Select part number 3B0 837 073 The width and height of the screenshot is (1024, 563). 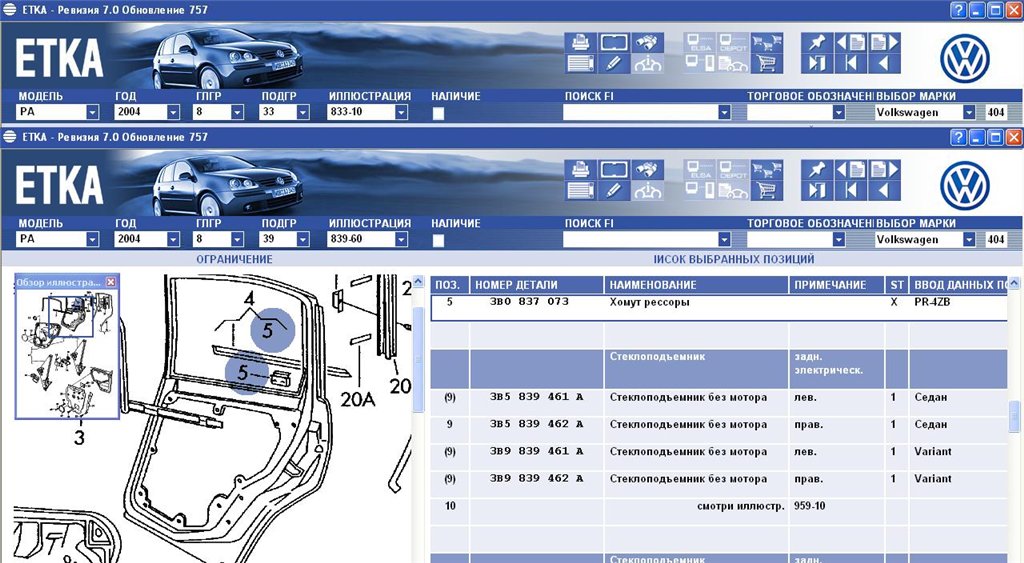[x=529, y=302]
